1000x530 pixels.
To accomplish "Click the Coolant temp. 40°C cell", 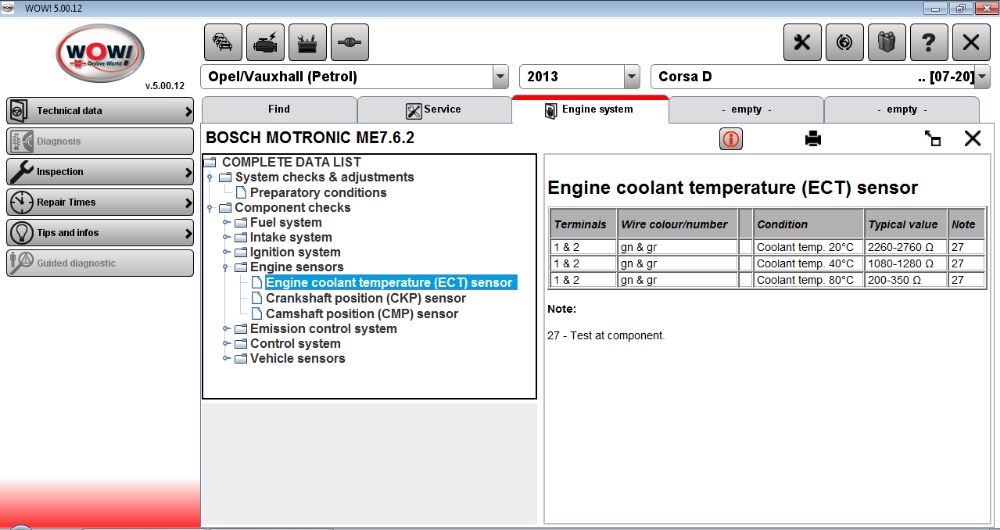I will point(808,263).
